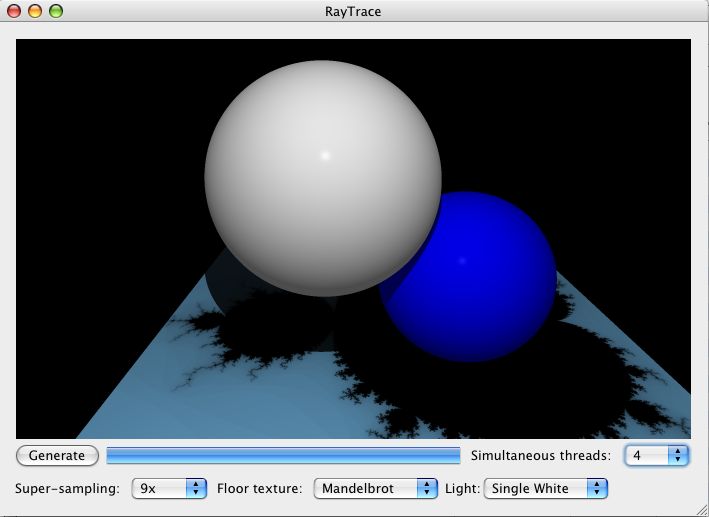This screenshot has width=709, height=517.
Task: Click the white sphere in the render
Action: pyautogui.click(x=300, y=200)
